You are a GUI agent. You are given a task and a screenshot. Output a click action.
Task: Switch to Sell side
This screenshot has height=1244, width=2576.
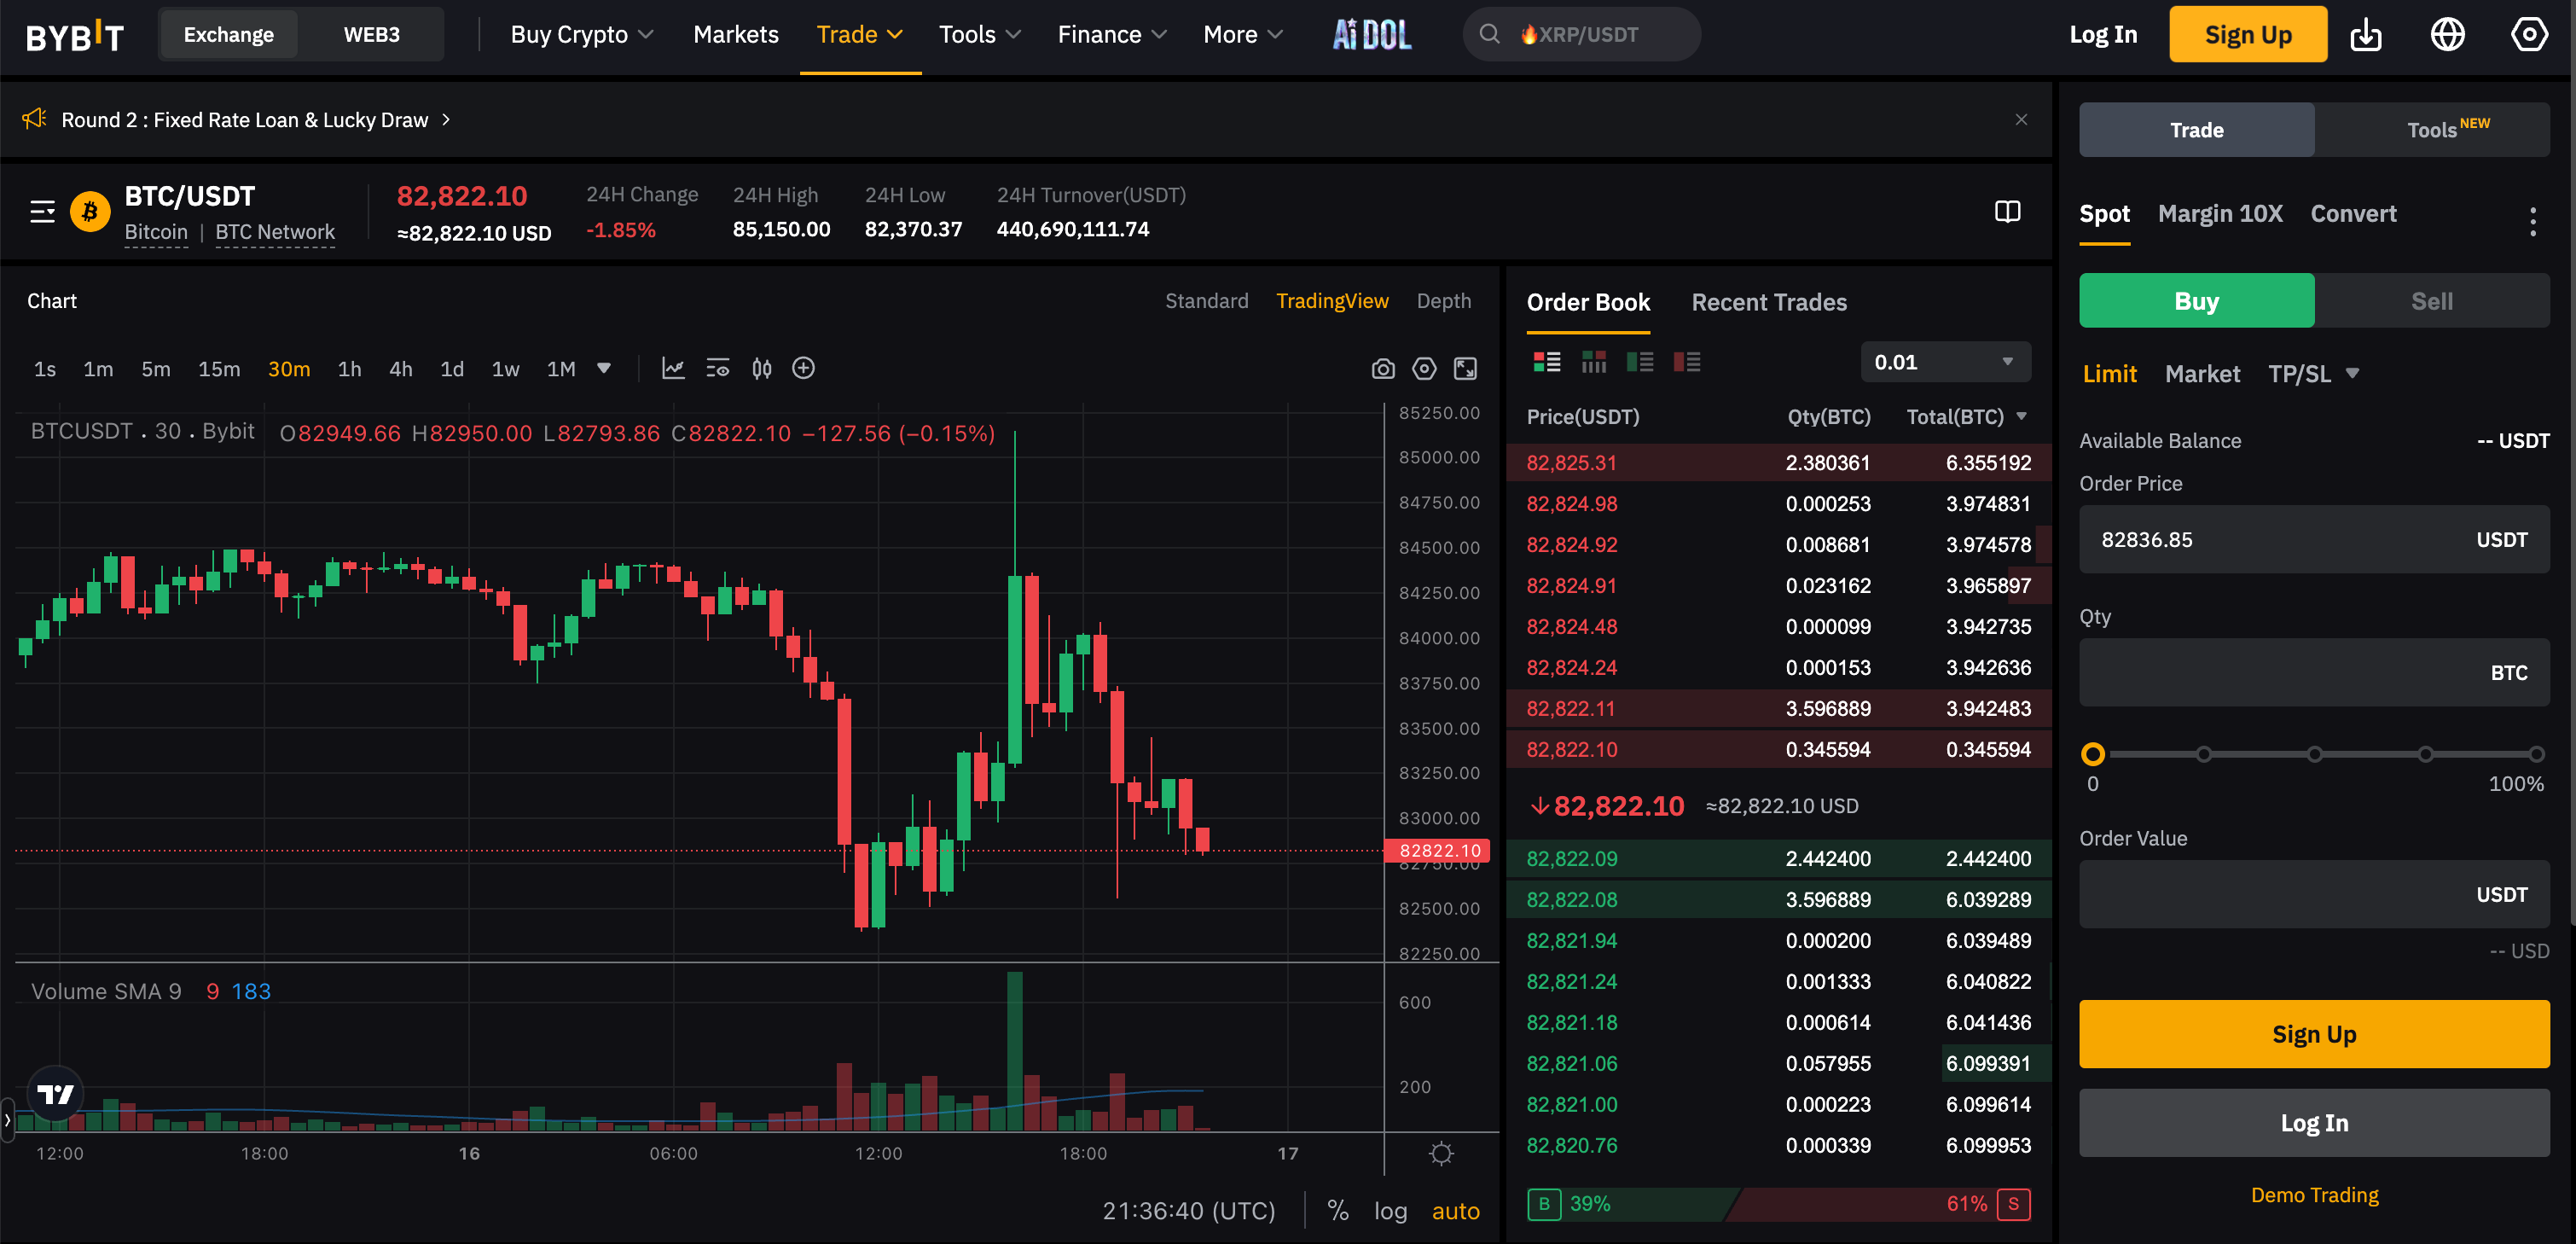2431,301
